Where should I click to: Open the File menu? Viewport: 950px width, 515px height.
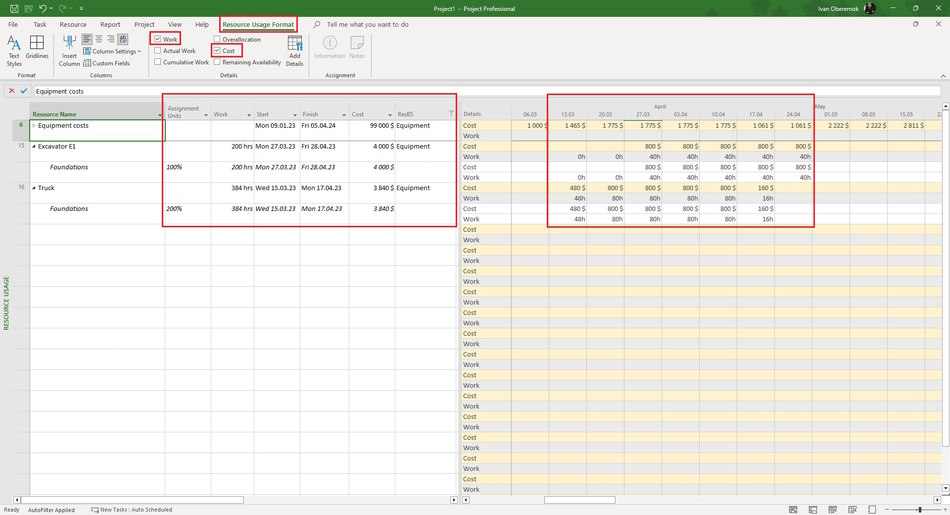coord(13,24)
